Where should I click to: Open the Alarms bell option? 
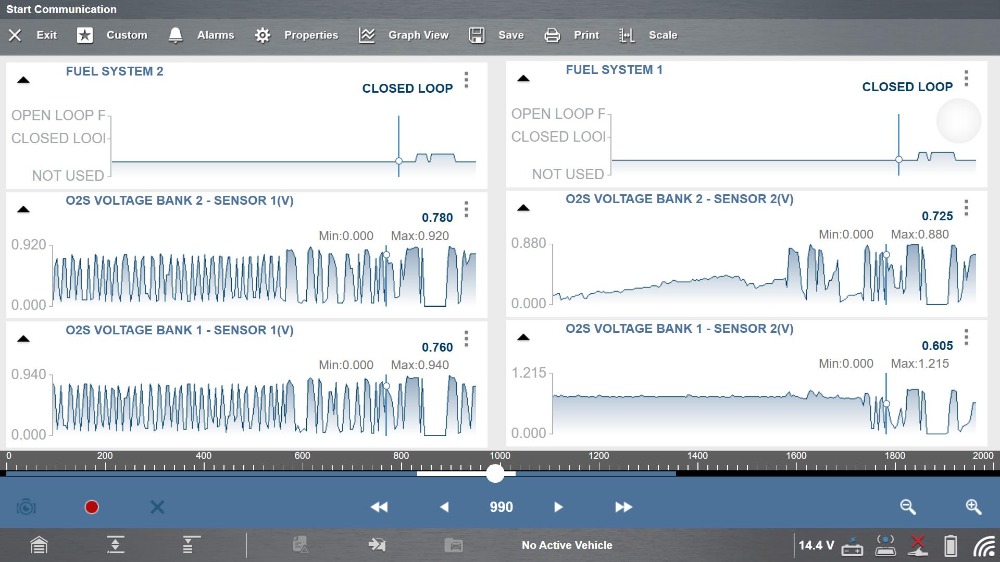point(201,35)
